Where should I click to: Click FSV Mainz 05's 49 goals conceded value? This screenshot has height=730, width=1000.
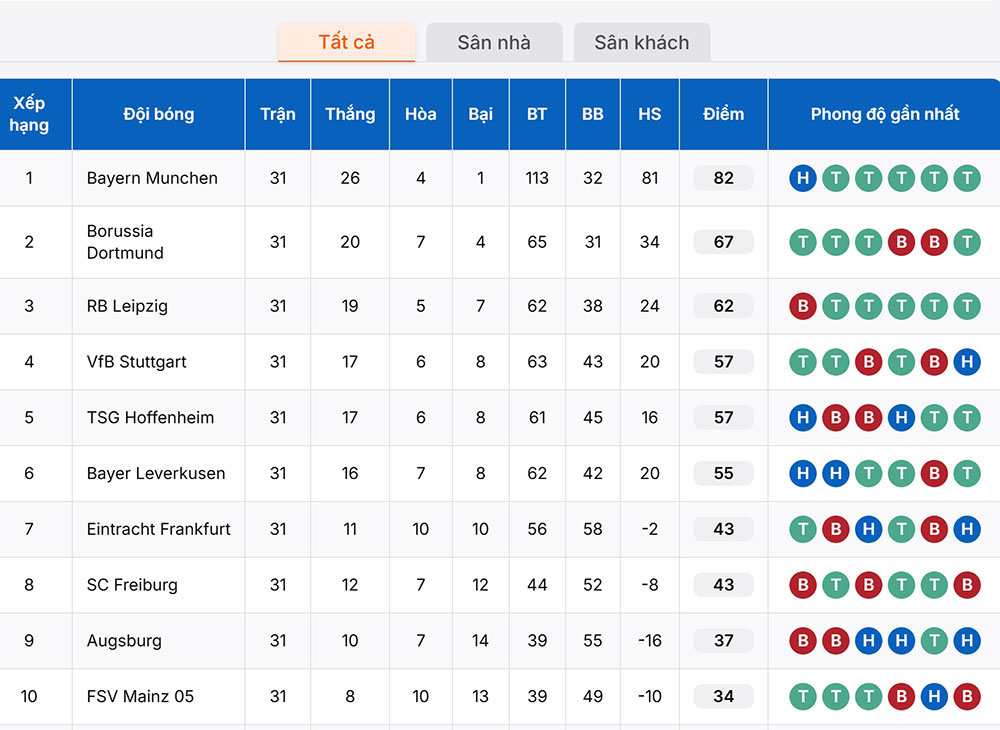pyautogui.click(x=592, y=696)
